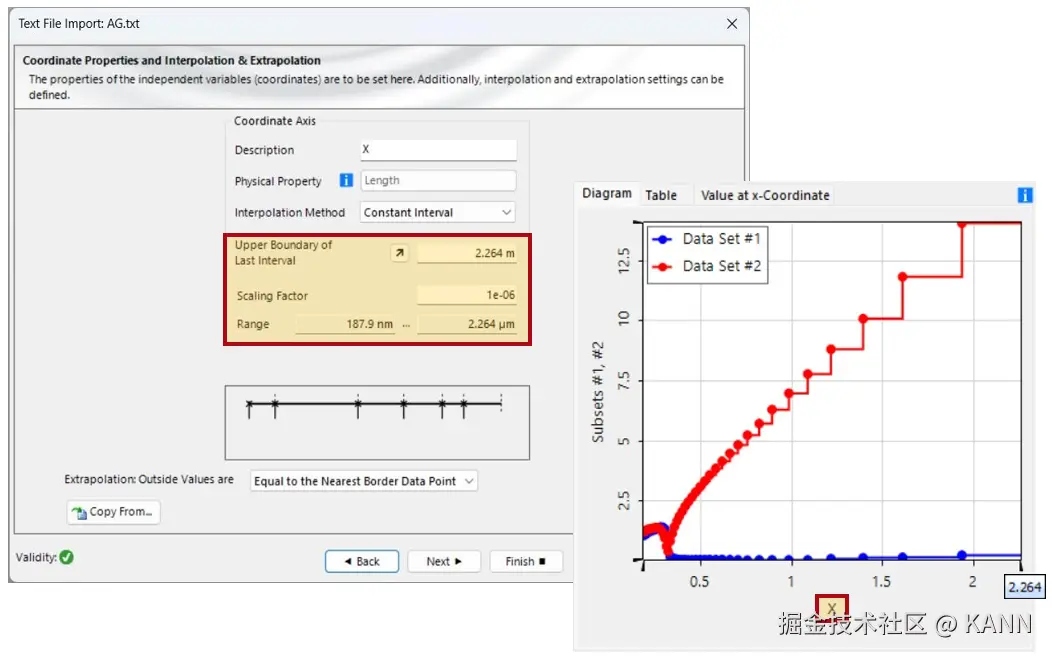The image size is (1052, 657).
Task: Click the Copy From… button
Action: click(113, 512)
